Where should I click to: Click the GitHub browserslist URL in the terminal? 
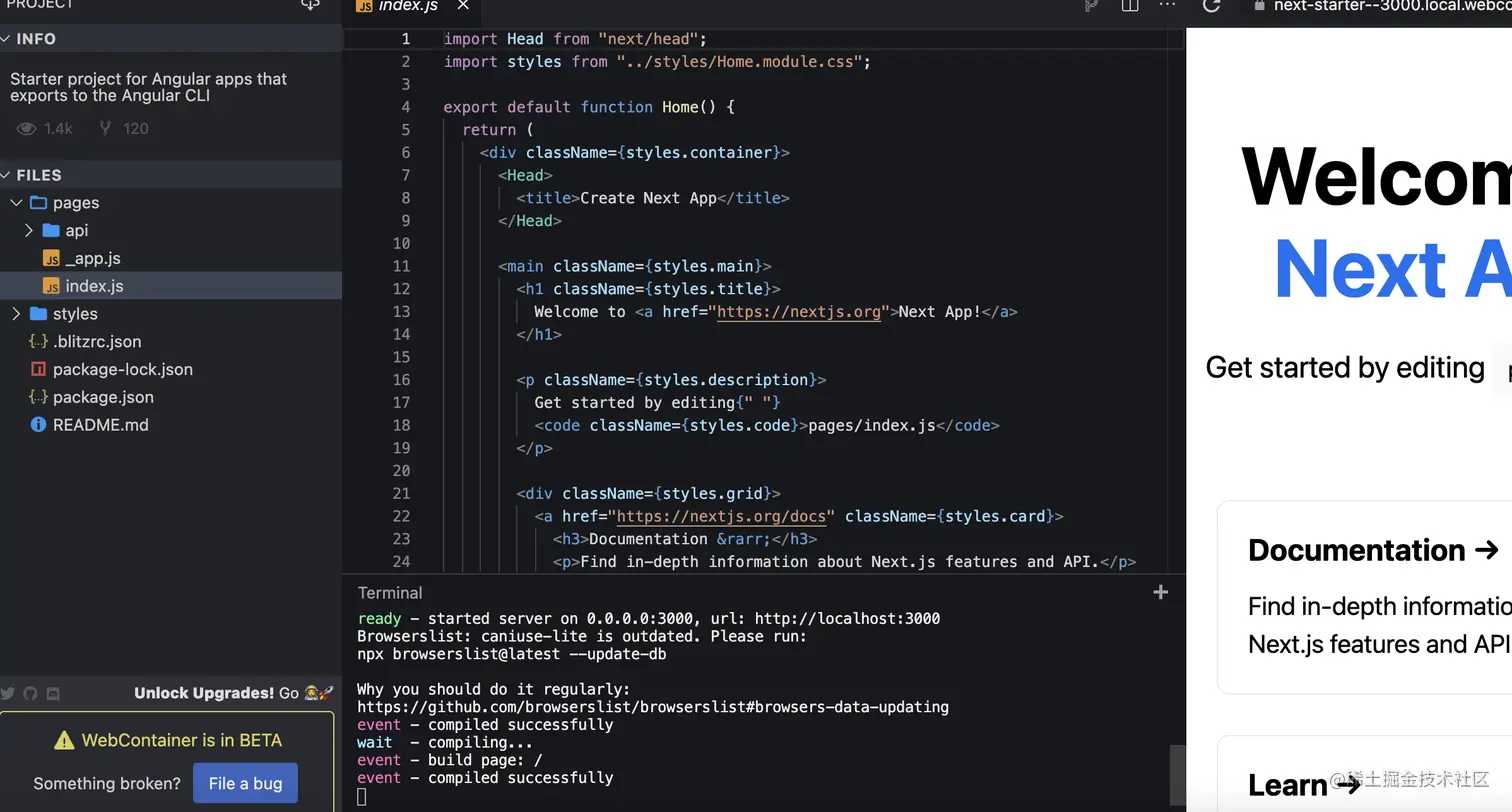[653, 707]
